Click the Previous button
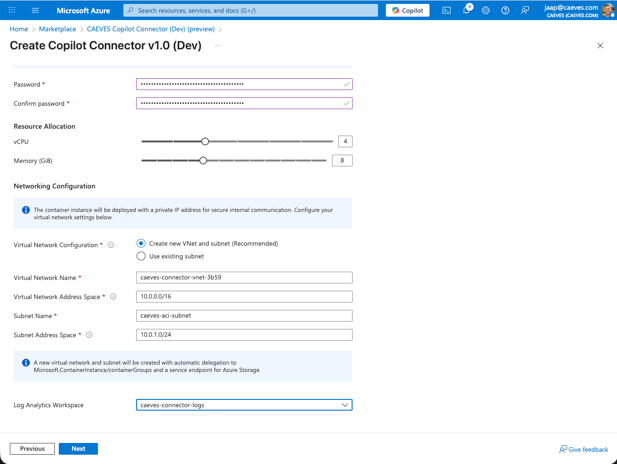 coord(32,449)
